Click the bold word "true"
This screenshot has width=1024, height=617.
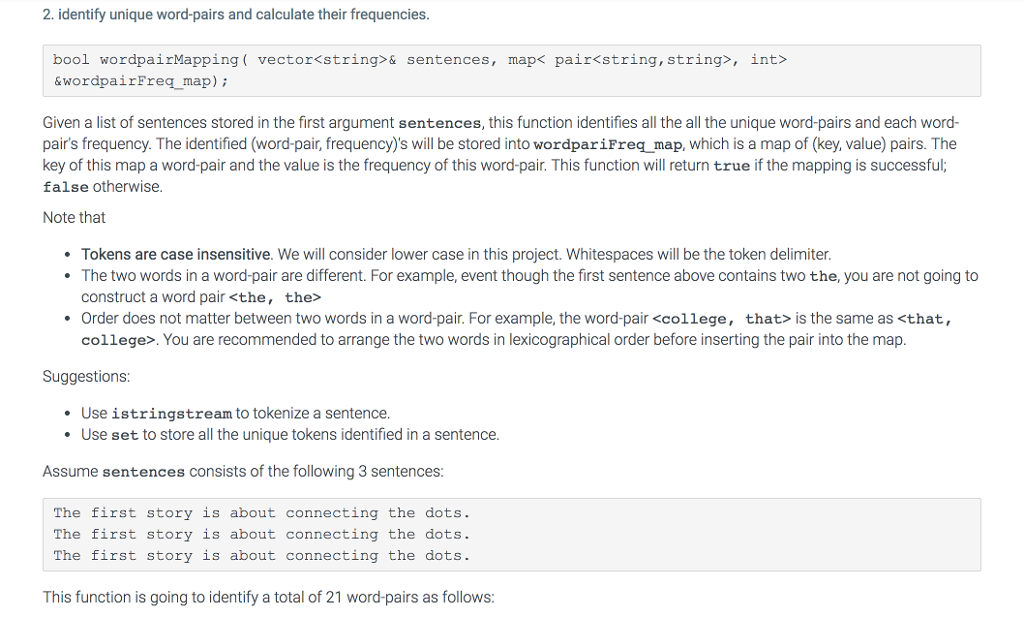pyautogui.click(x=731, y=166)
